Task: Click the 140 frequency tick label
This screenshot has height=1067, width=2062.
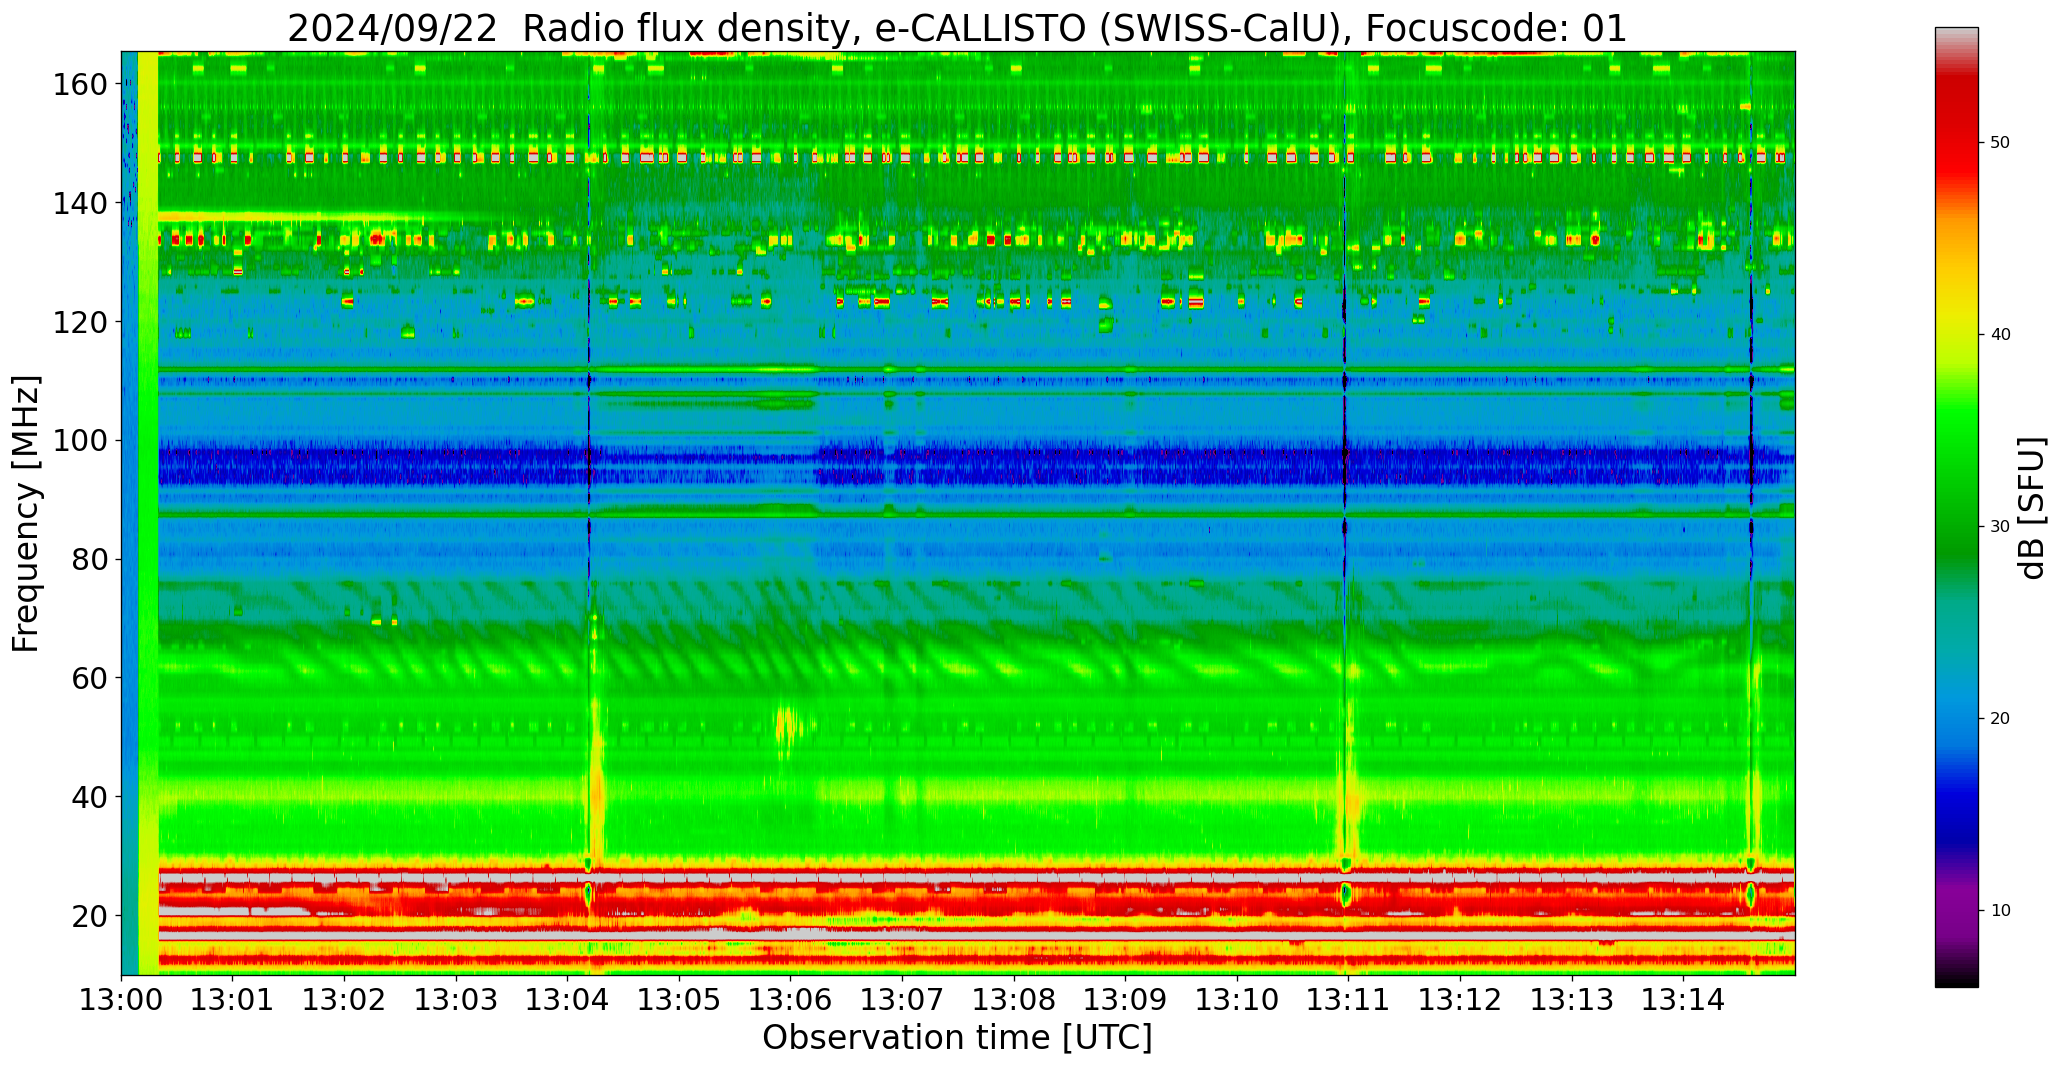Action: click(79, 203)
